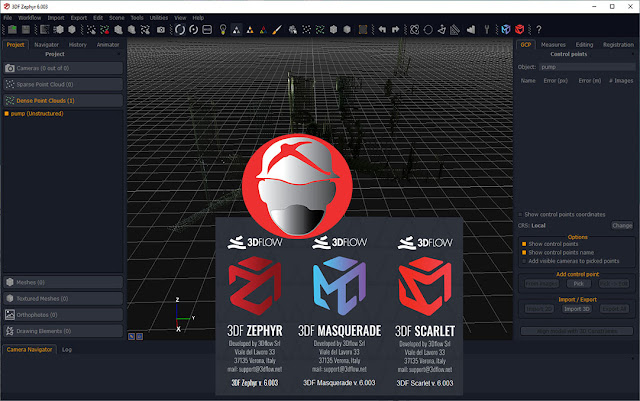Select pump (Unstructured) in dense point clouds
This screenshot has height=401, width=640.
pyautogui.click(x=37, y=114)
